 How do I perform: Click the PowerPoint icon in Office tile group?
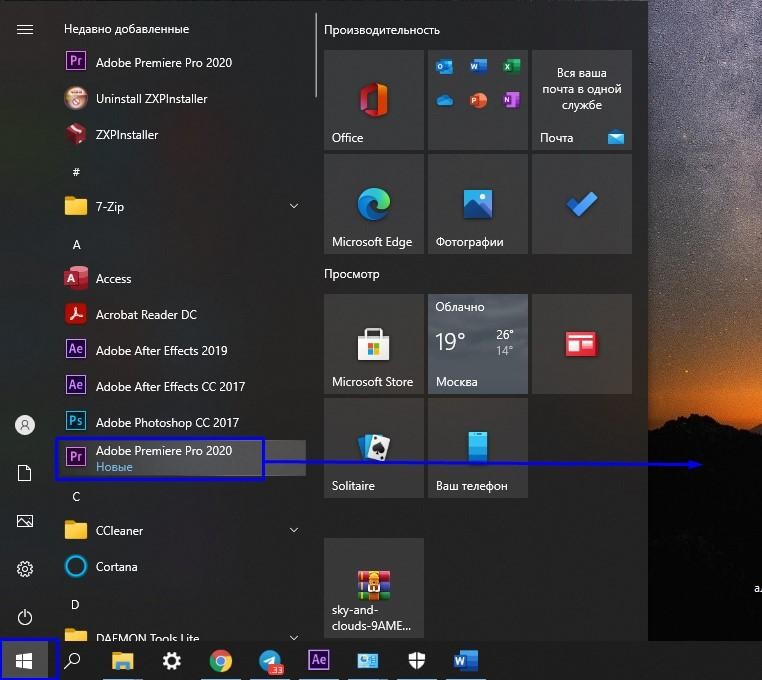478,100
